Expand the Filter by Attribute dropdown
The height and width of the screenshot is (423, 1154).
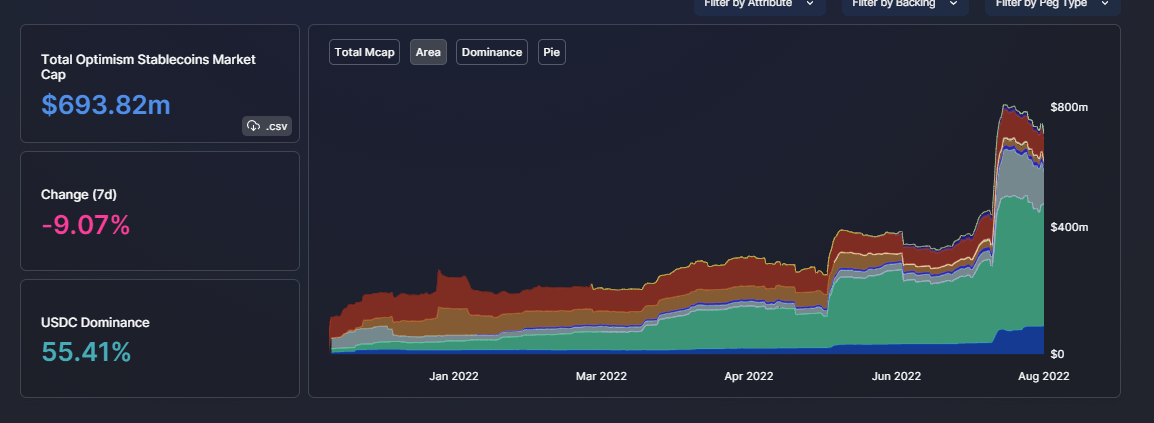(759, 5)
